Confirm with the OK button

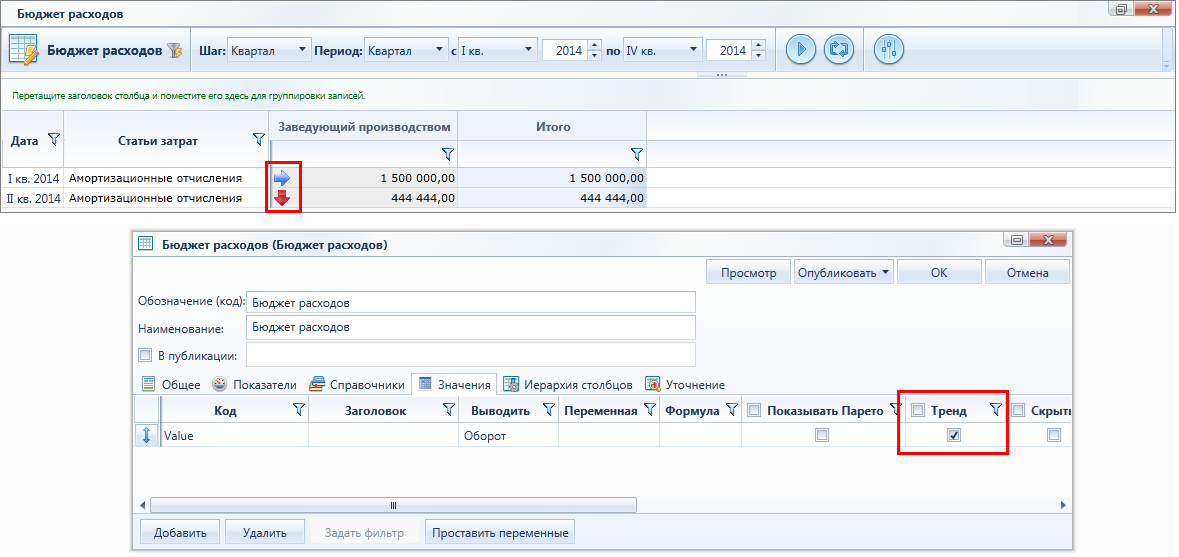point(939,272)
